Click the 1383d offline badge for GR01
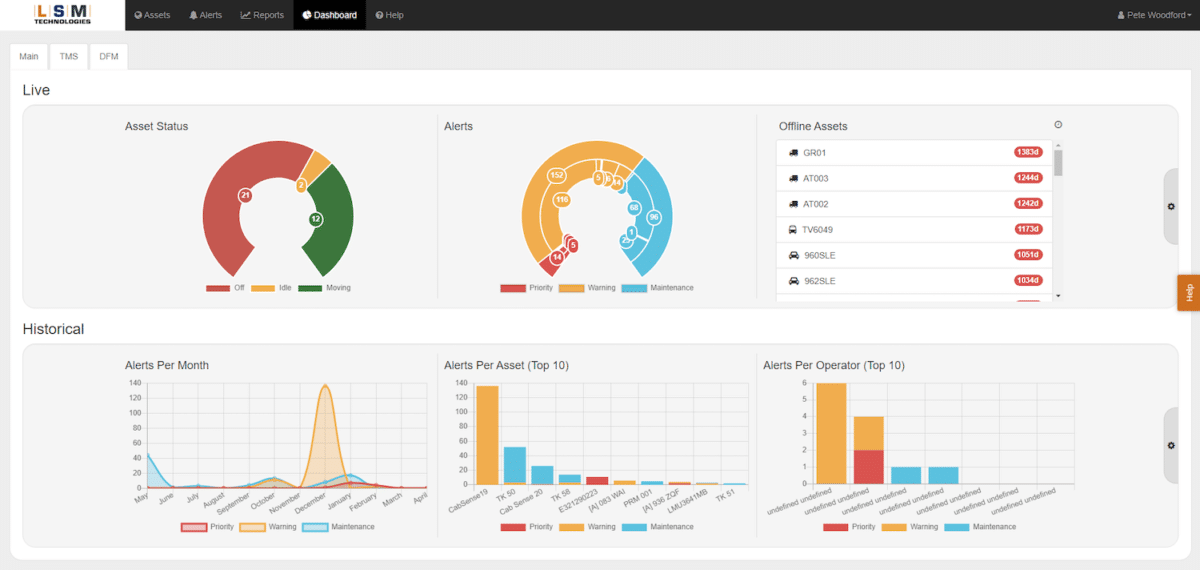Screen dimensions: 1200x570 click(x=1028, y=153)
